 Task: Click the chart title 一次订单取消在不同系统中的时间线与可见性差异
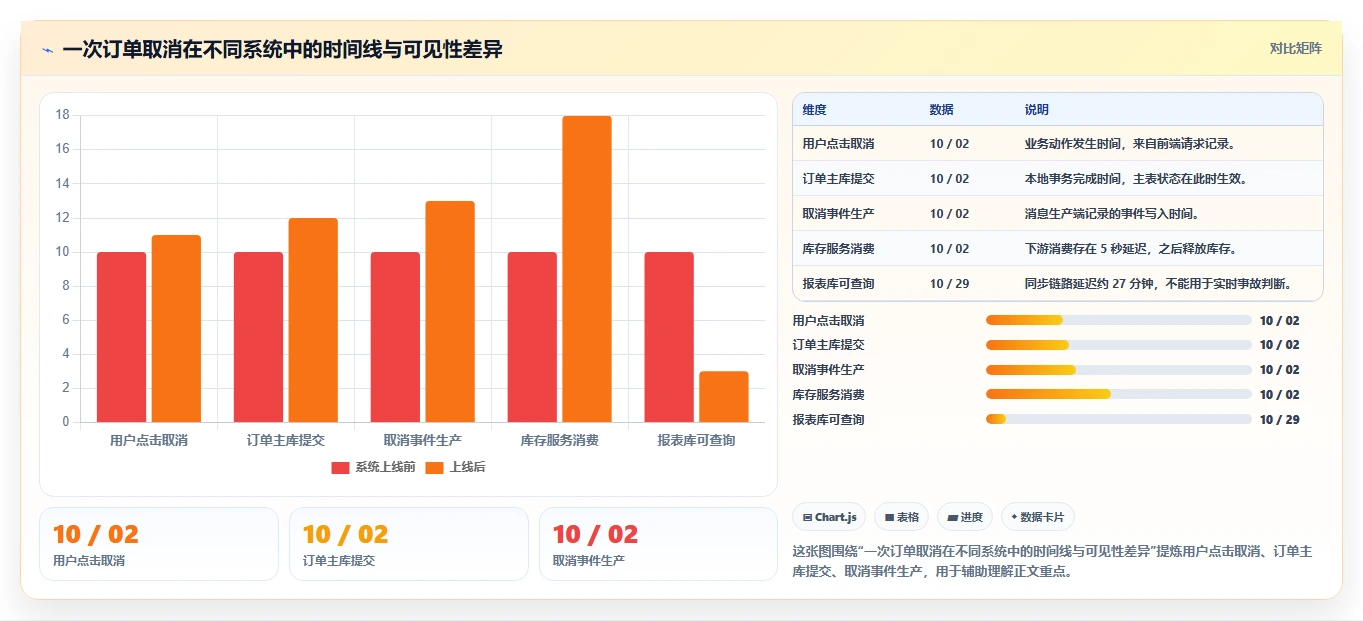pyautogui.click(x=282, y=50)
